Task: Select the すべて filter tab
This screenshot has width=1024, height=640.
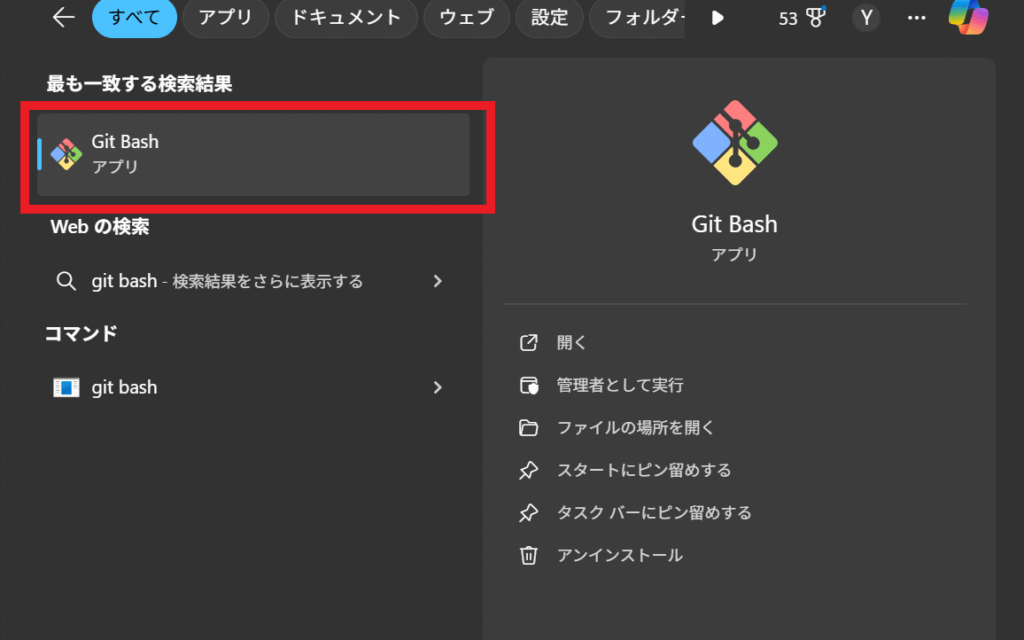Action: (135, 18)
